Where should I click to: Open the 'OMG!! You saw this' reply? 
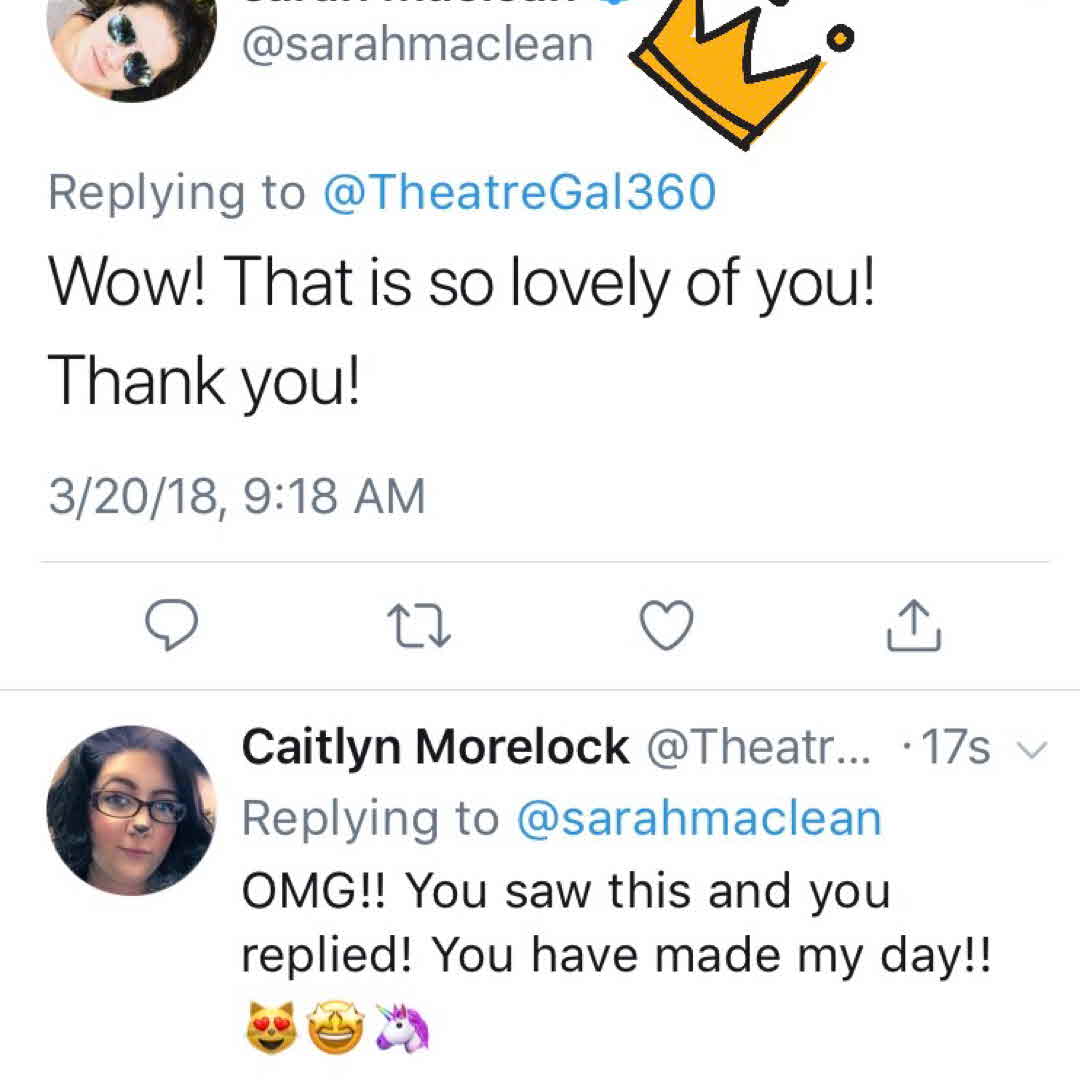(x=616, y=923)
